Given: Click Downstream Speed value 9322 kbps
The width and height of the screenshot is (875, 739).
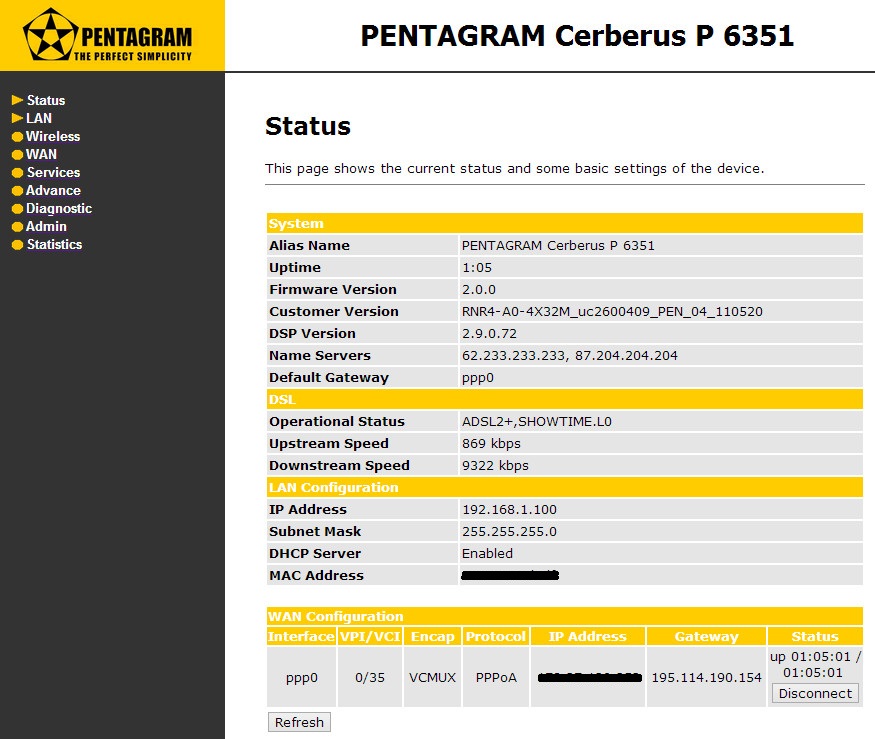Looking at the screenshot, I should [x=495, y=466].
